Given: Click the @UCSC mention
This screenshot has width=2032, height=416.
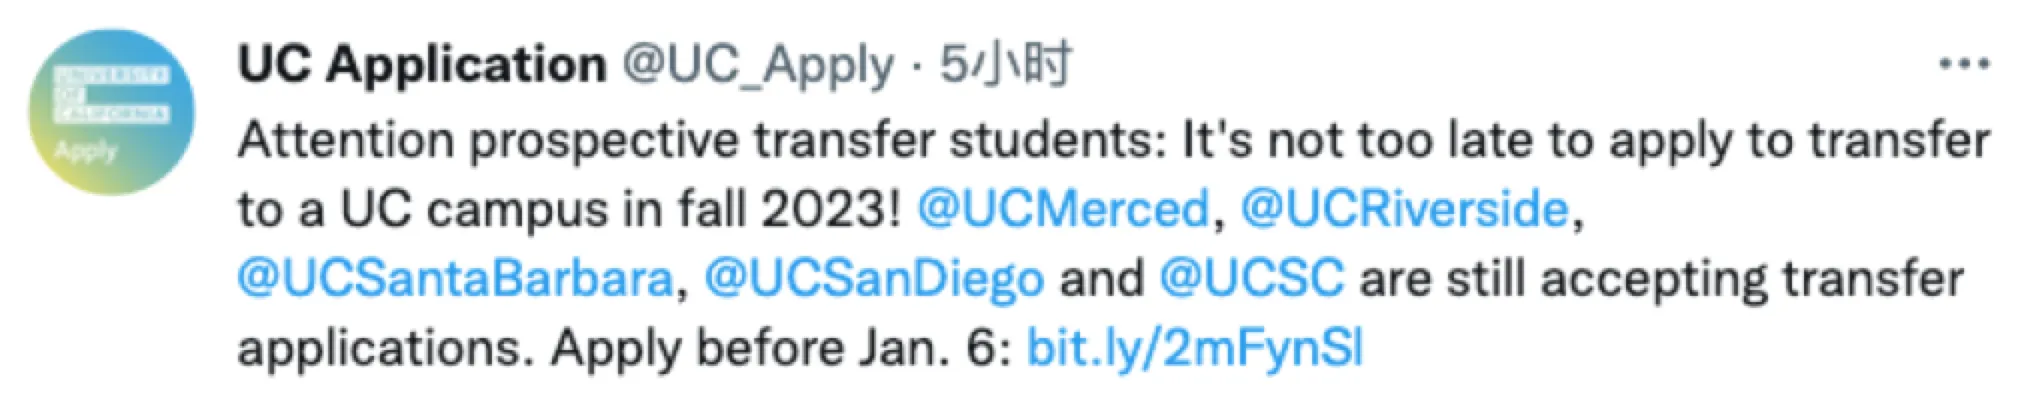Looking at the screenshot, I should click(x=1251, y=279).
